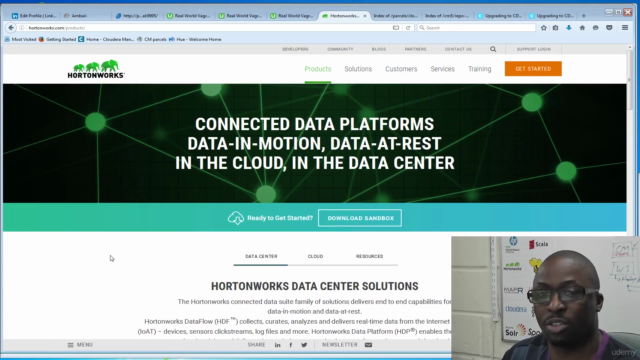The width and height of the screenshot is (640, 360).
Task: Switch to Index of /cm5/repo tab
Action: [x=447, y=16]
